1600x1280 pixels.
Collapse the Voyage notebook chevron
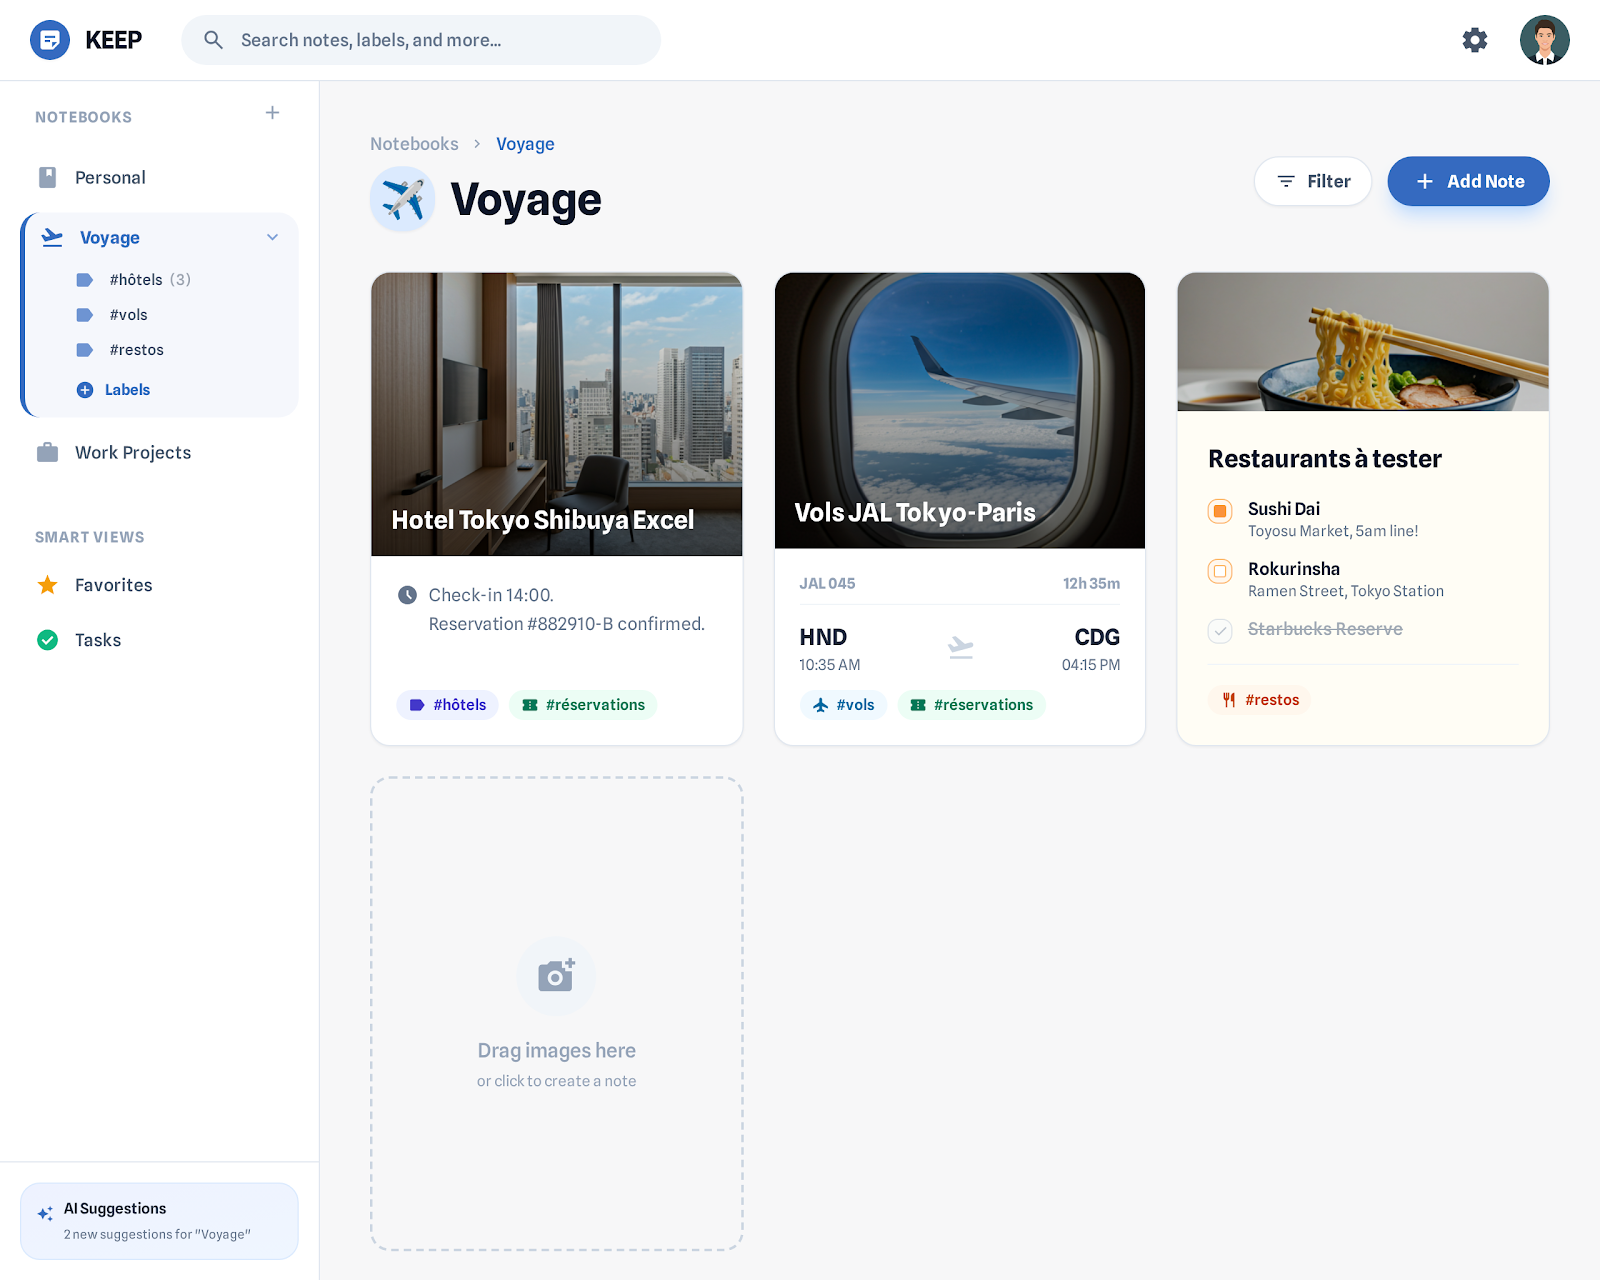(272, 237)
